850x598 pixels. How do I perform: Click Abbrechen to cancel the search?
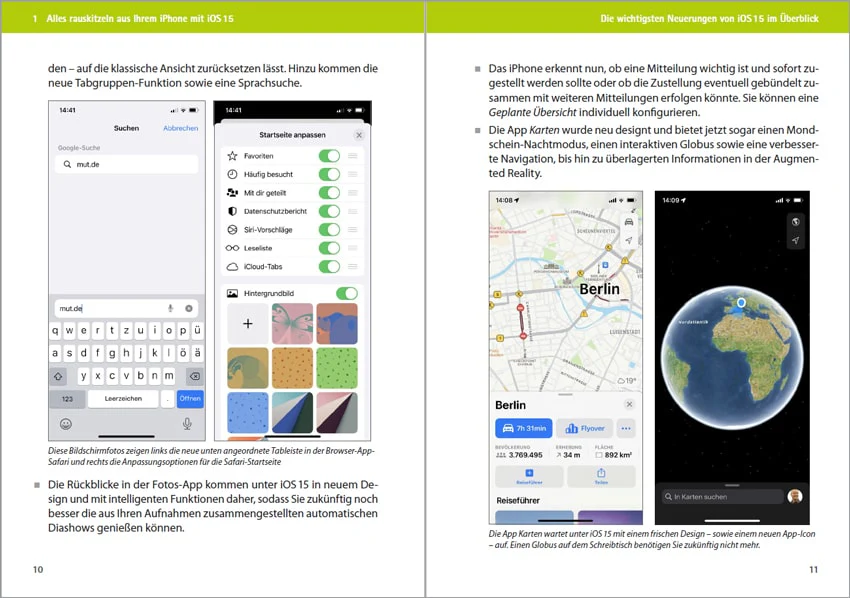[181, 128]
